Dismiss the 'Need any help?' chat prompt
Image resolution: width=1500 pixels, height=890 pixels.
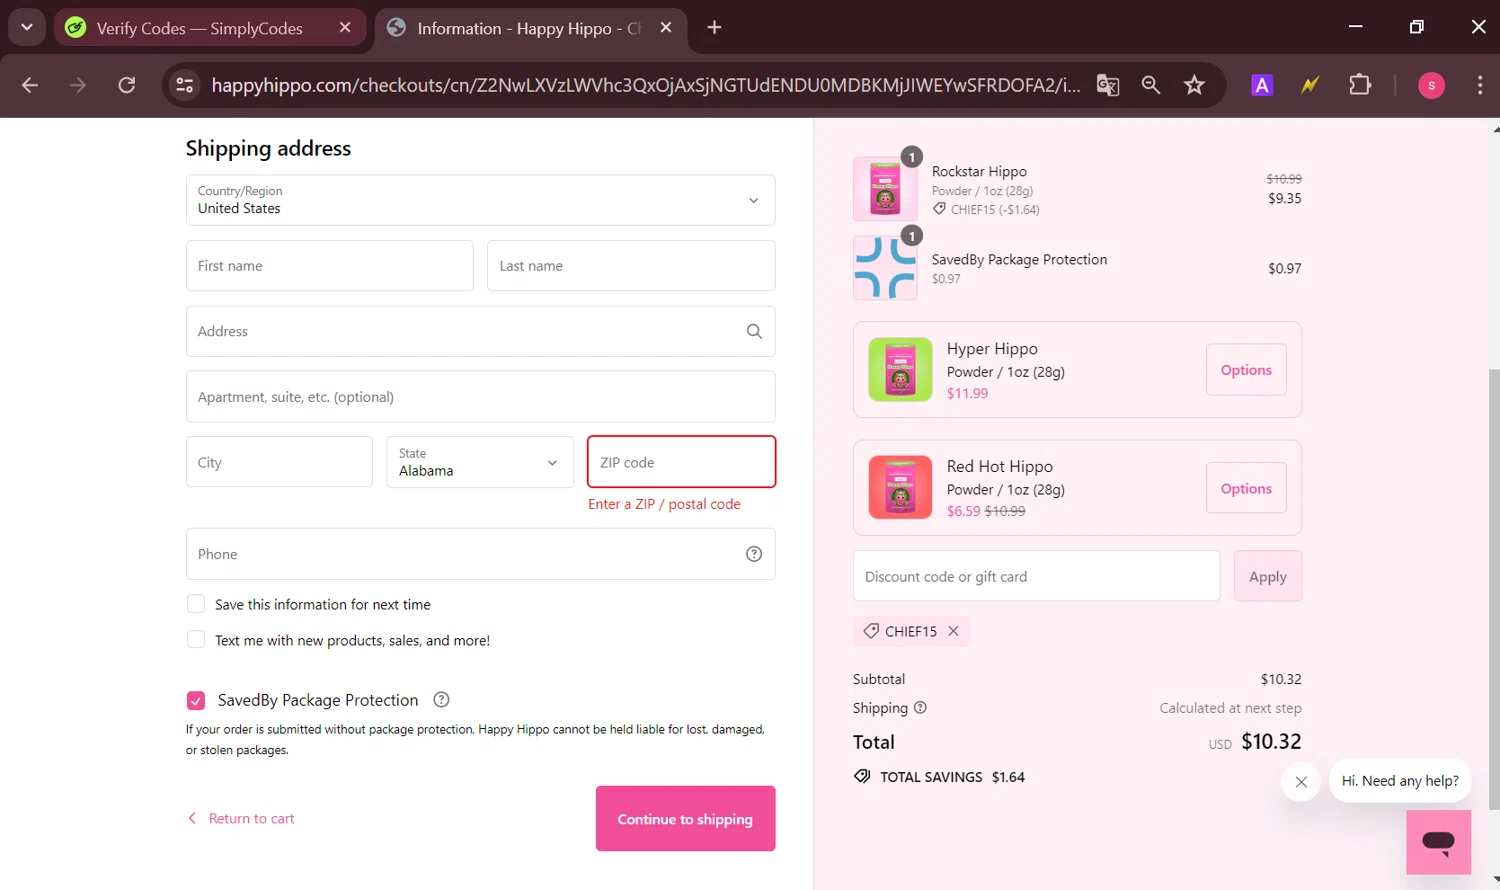click(1301, 782)
